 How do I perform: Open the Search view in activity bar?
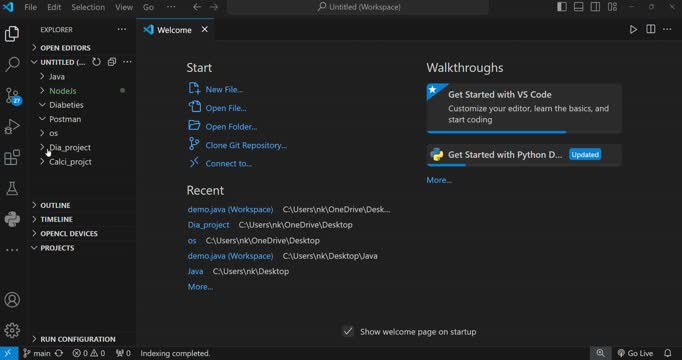12,64
